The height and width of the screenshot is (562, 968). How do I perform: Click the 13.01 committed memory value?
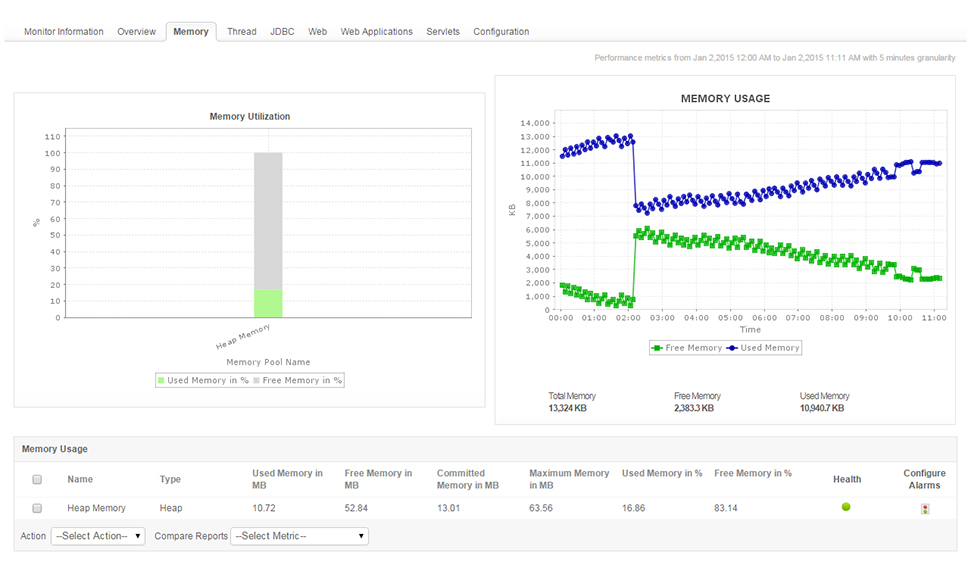448,508
